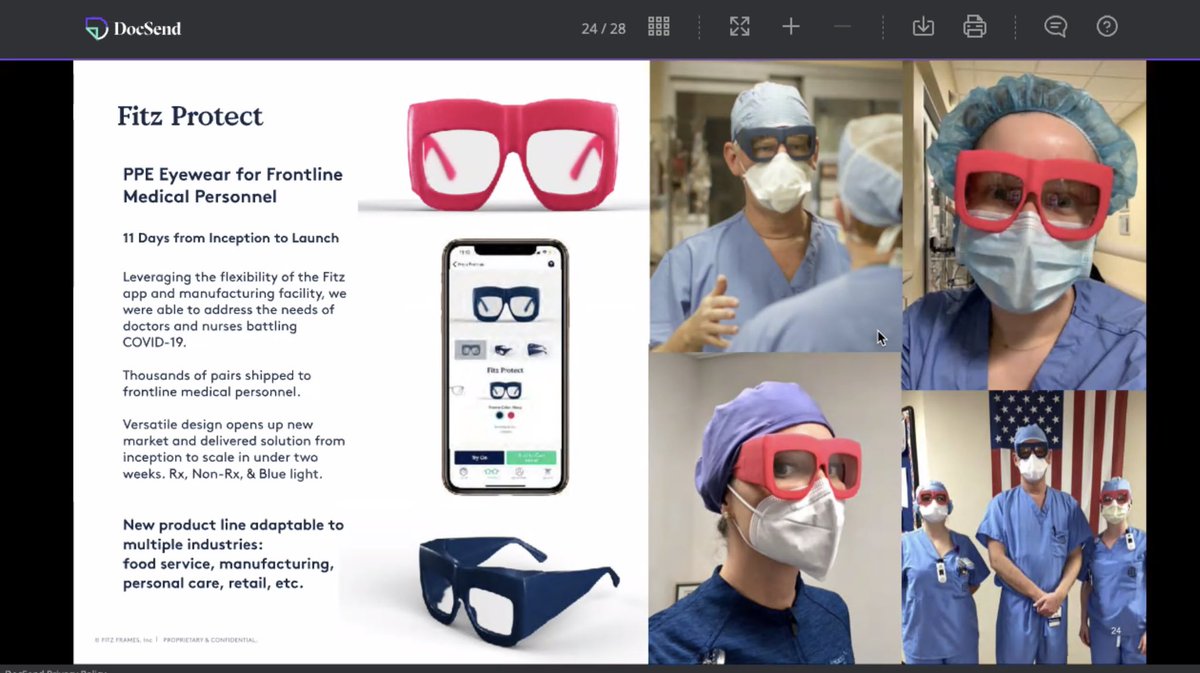Screen dimensions: 1200x673
Task: Zoom in with the plus icon
Action: click(791, 27)
